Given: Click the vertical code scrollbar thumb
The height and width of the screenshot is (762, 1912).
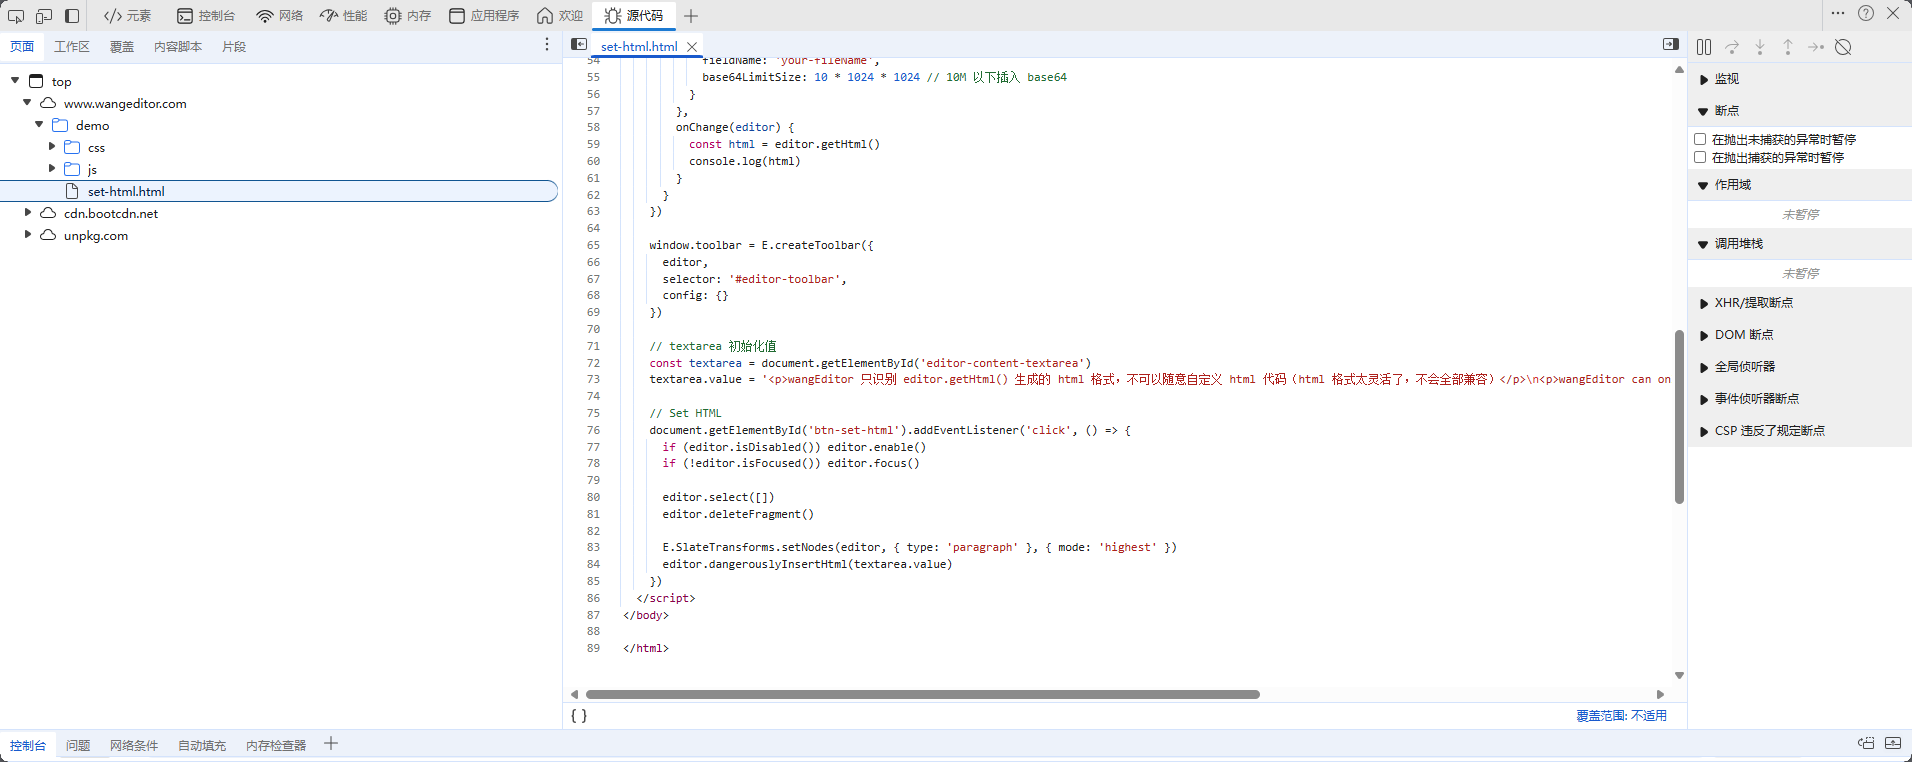Looking at the screenshot, I should click(x=1679, y=416).
